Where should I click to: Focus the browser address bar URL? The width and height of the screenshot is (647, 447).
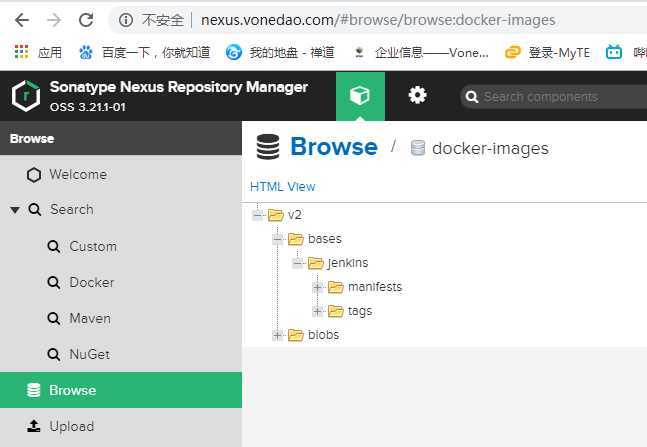378,20
